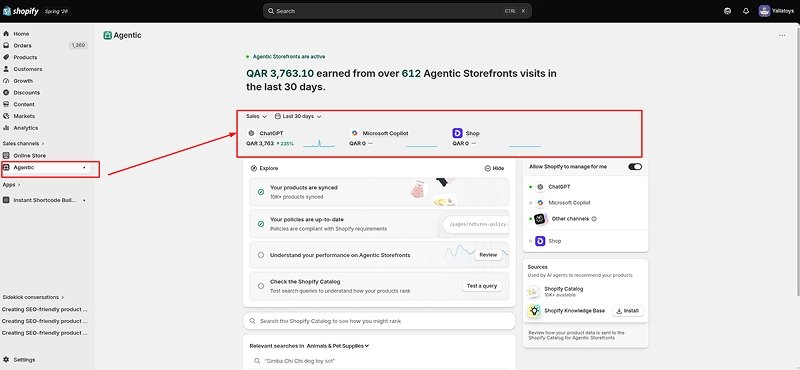Open Home in sidebar
The width and height of the screenshot is (800, 370).
[x=21, y=34]
